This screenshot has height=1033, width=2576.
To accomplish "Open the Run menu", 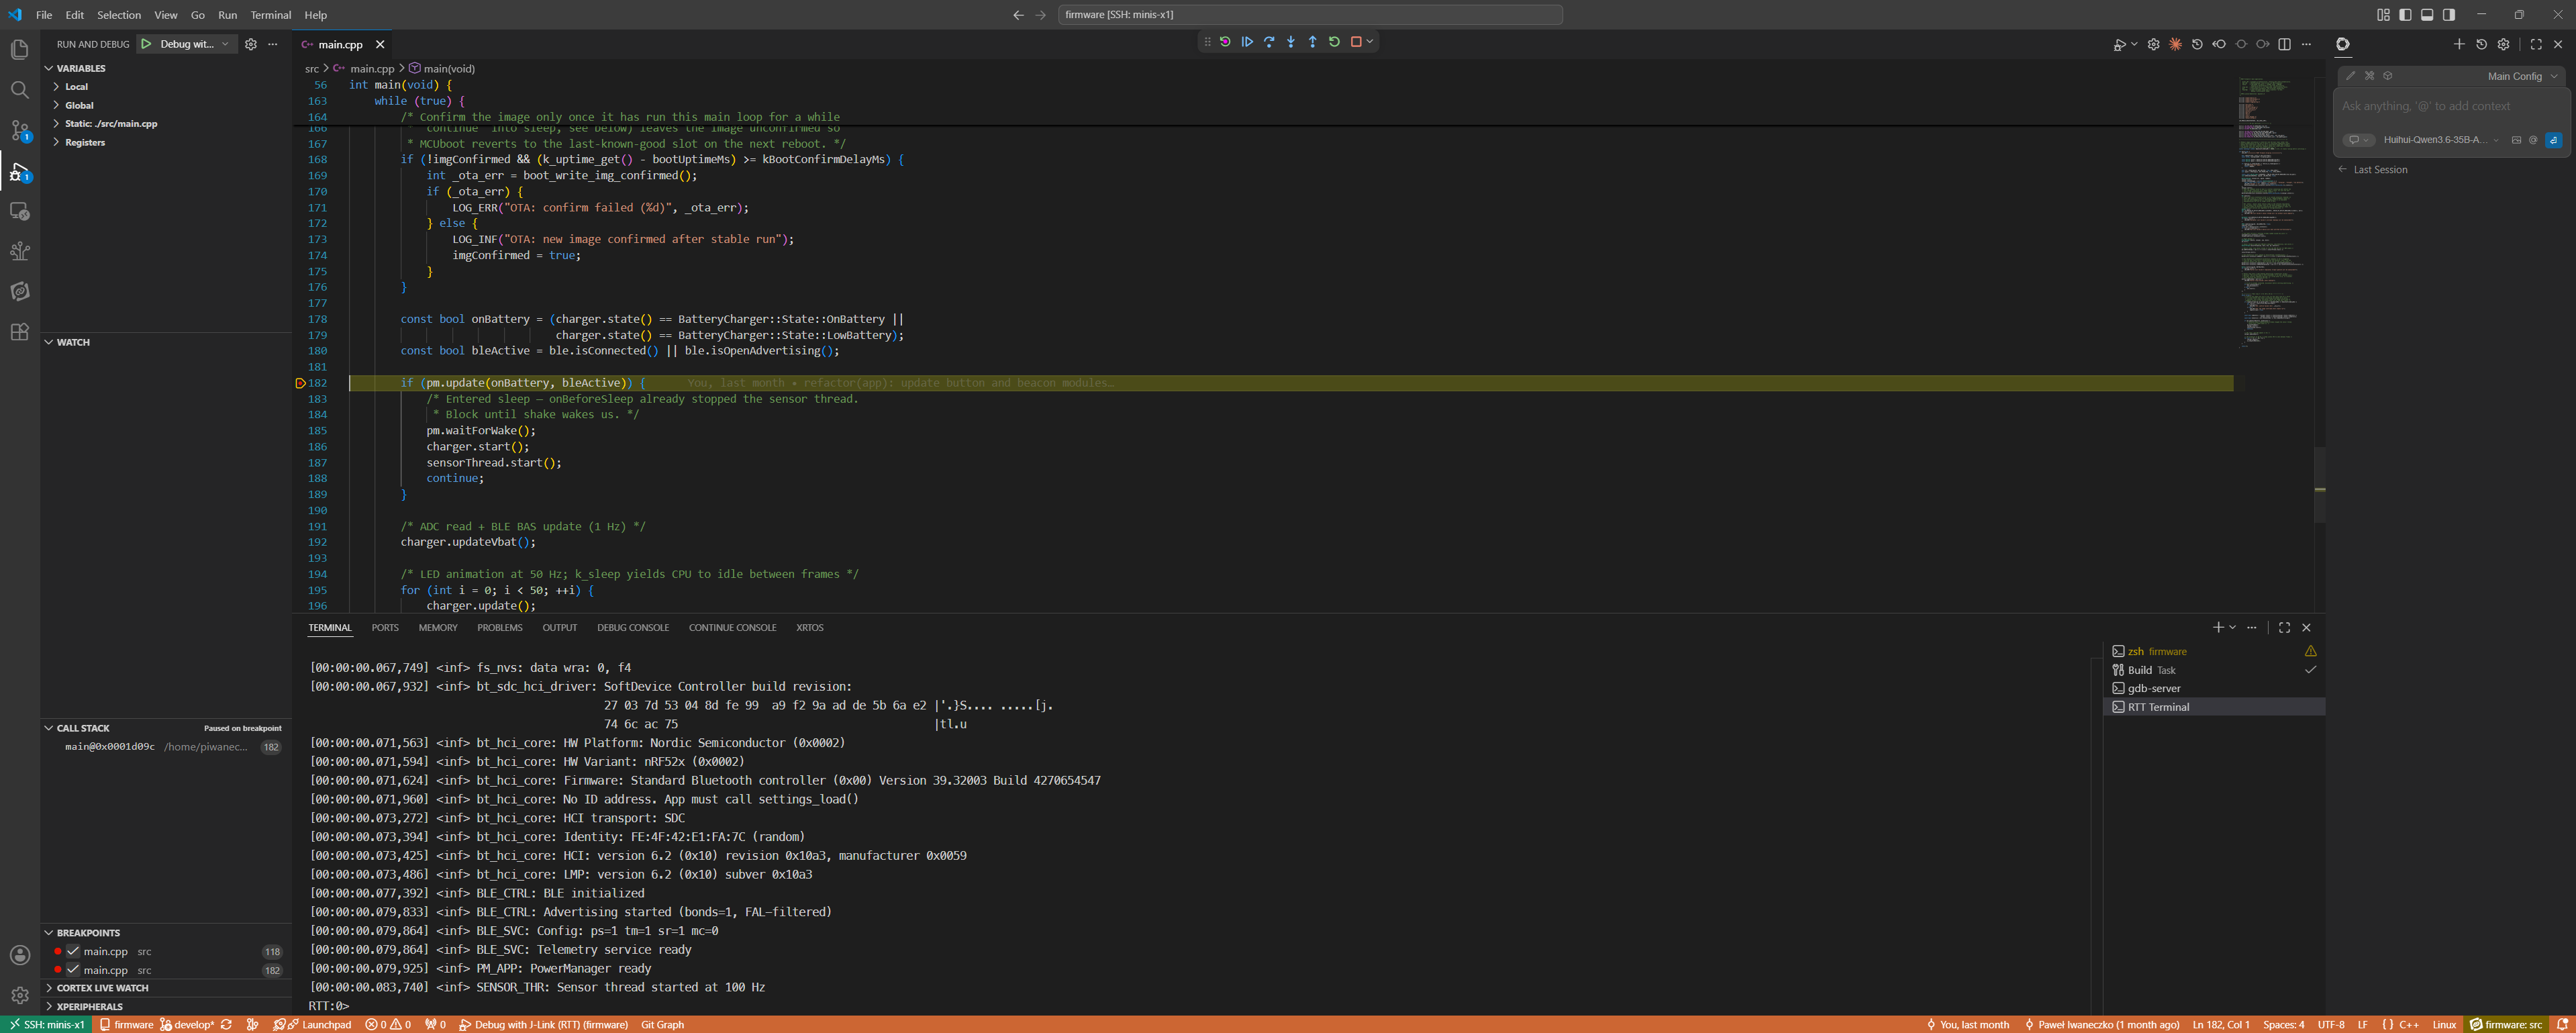I will pyautogui.click(x=228, y=15).
